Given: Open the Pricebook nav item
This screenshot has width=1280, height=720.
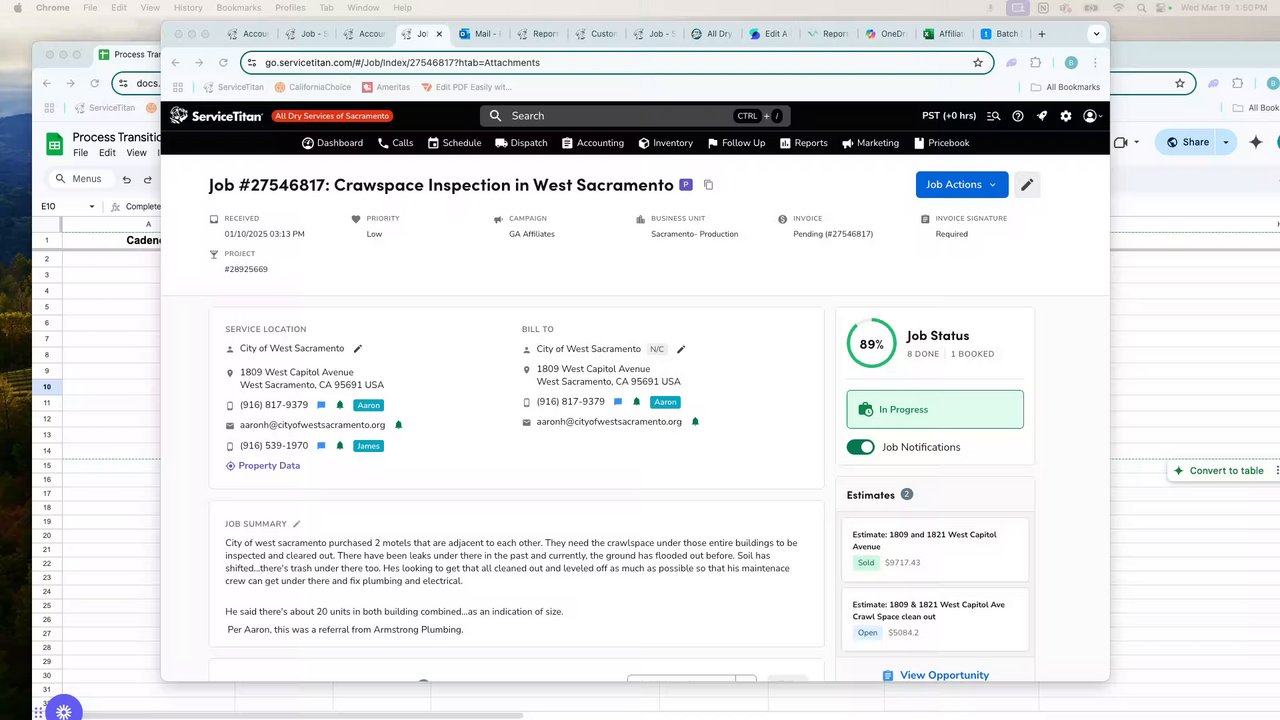Looking at the screenshot, I should tap(941, 143).
